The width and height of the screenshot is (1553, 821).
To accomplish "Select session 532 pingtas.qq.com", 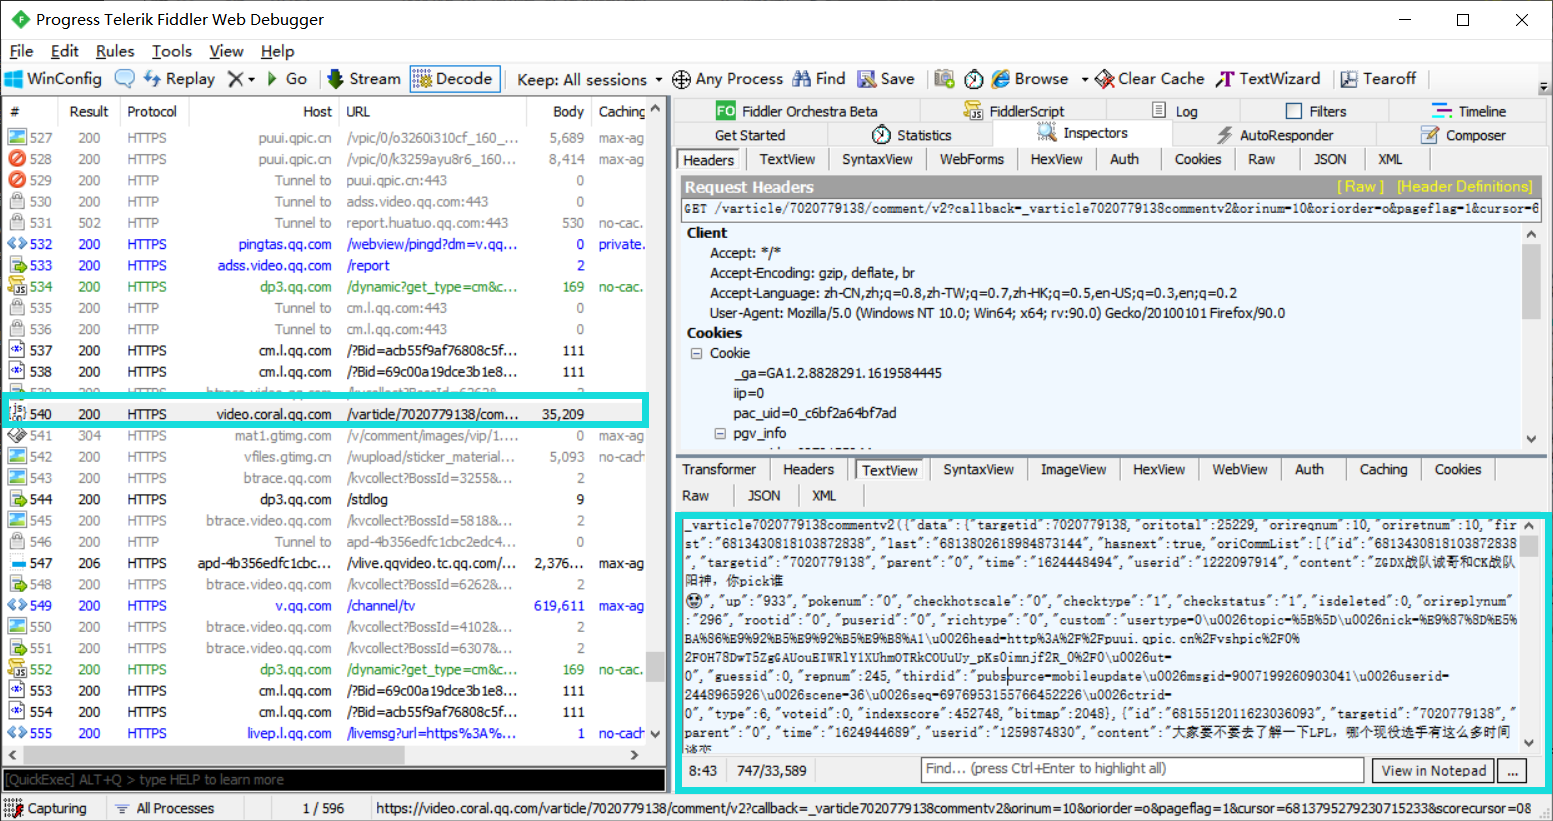I will [x=325, y=244].
